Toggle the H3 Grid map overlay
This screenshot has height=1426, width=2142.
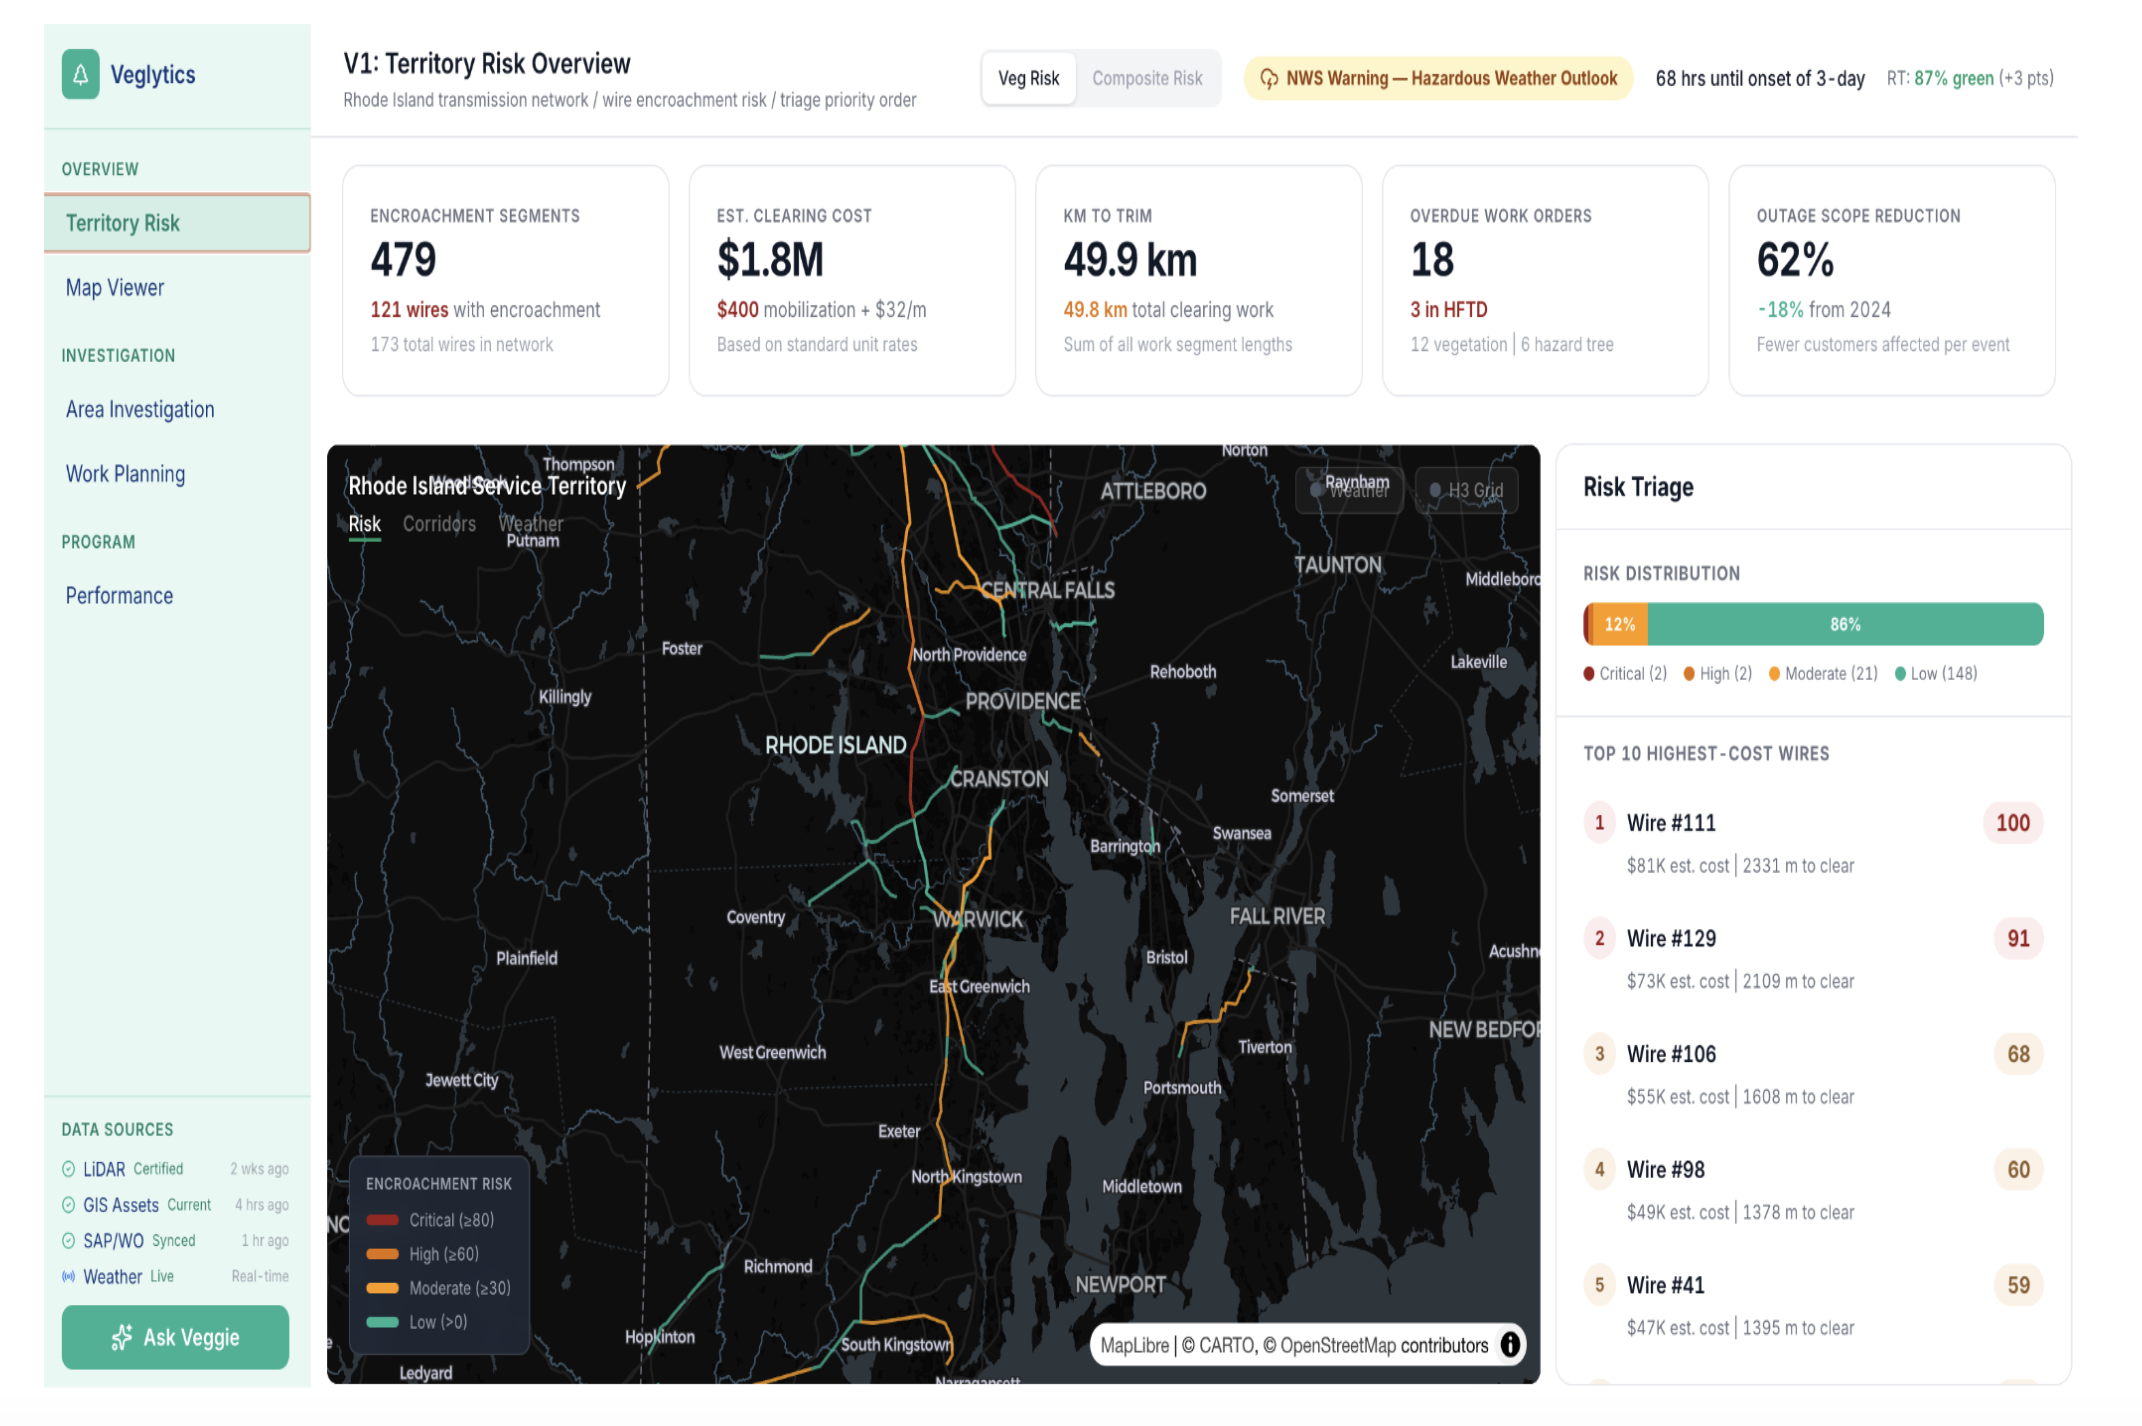[1467, 490]
